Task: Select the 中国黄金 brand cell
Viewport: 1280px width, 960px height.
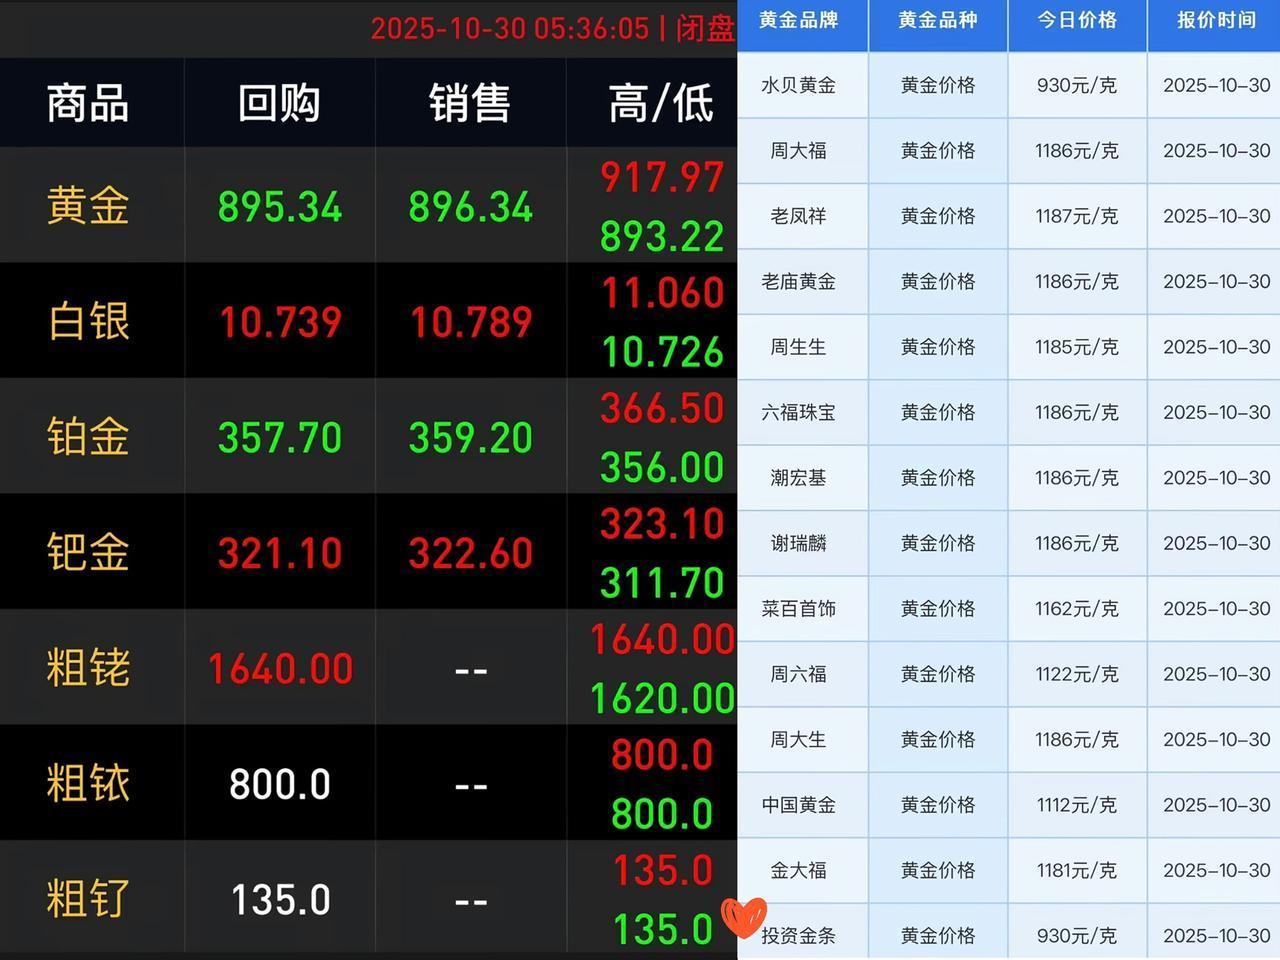Action: 798,805
